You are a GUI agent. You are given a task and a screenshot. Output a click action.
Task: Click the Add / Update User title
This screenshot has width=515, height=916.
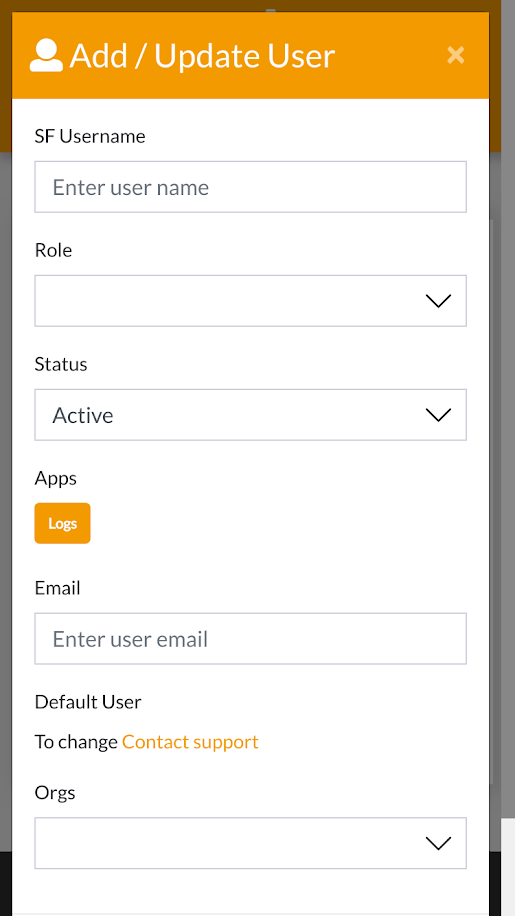(202, 56)
